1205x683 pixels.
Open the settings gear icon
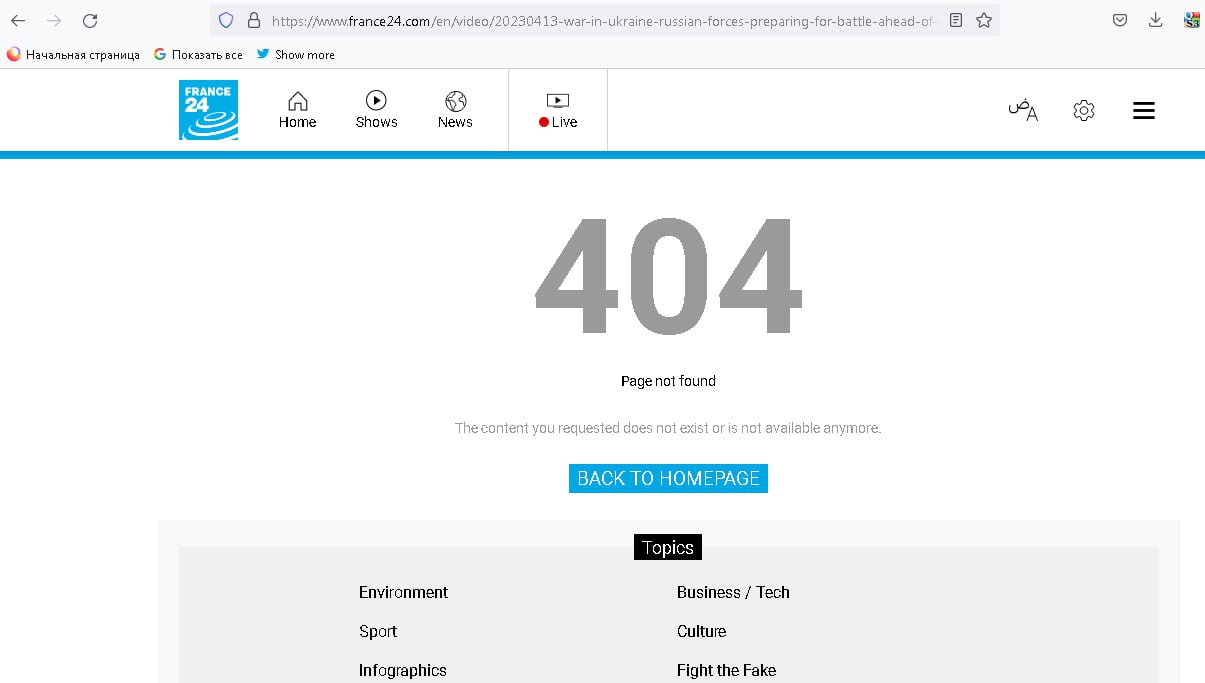[x=1084, y=110]
